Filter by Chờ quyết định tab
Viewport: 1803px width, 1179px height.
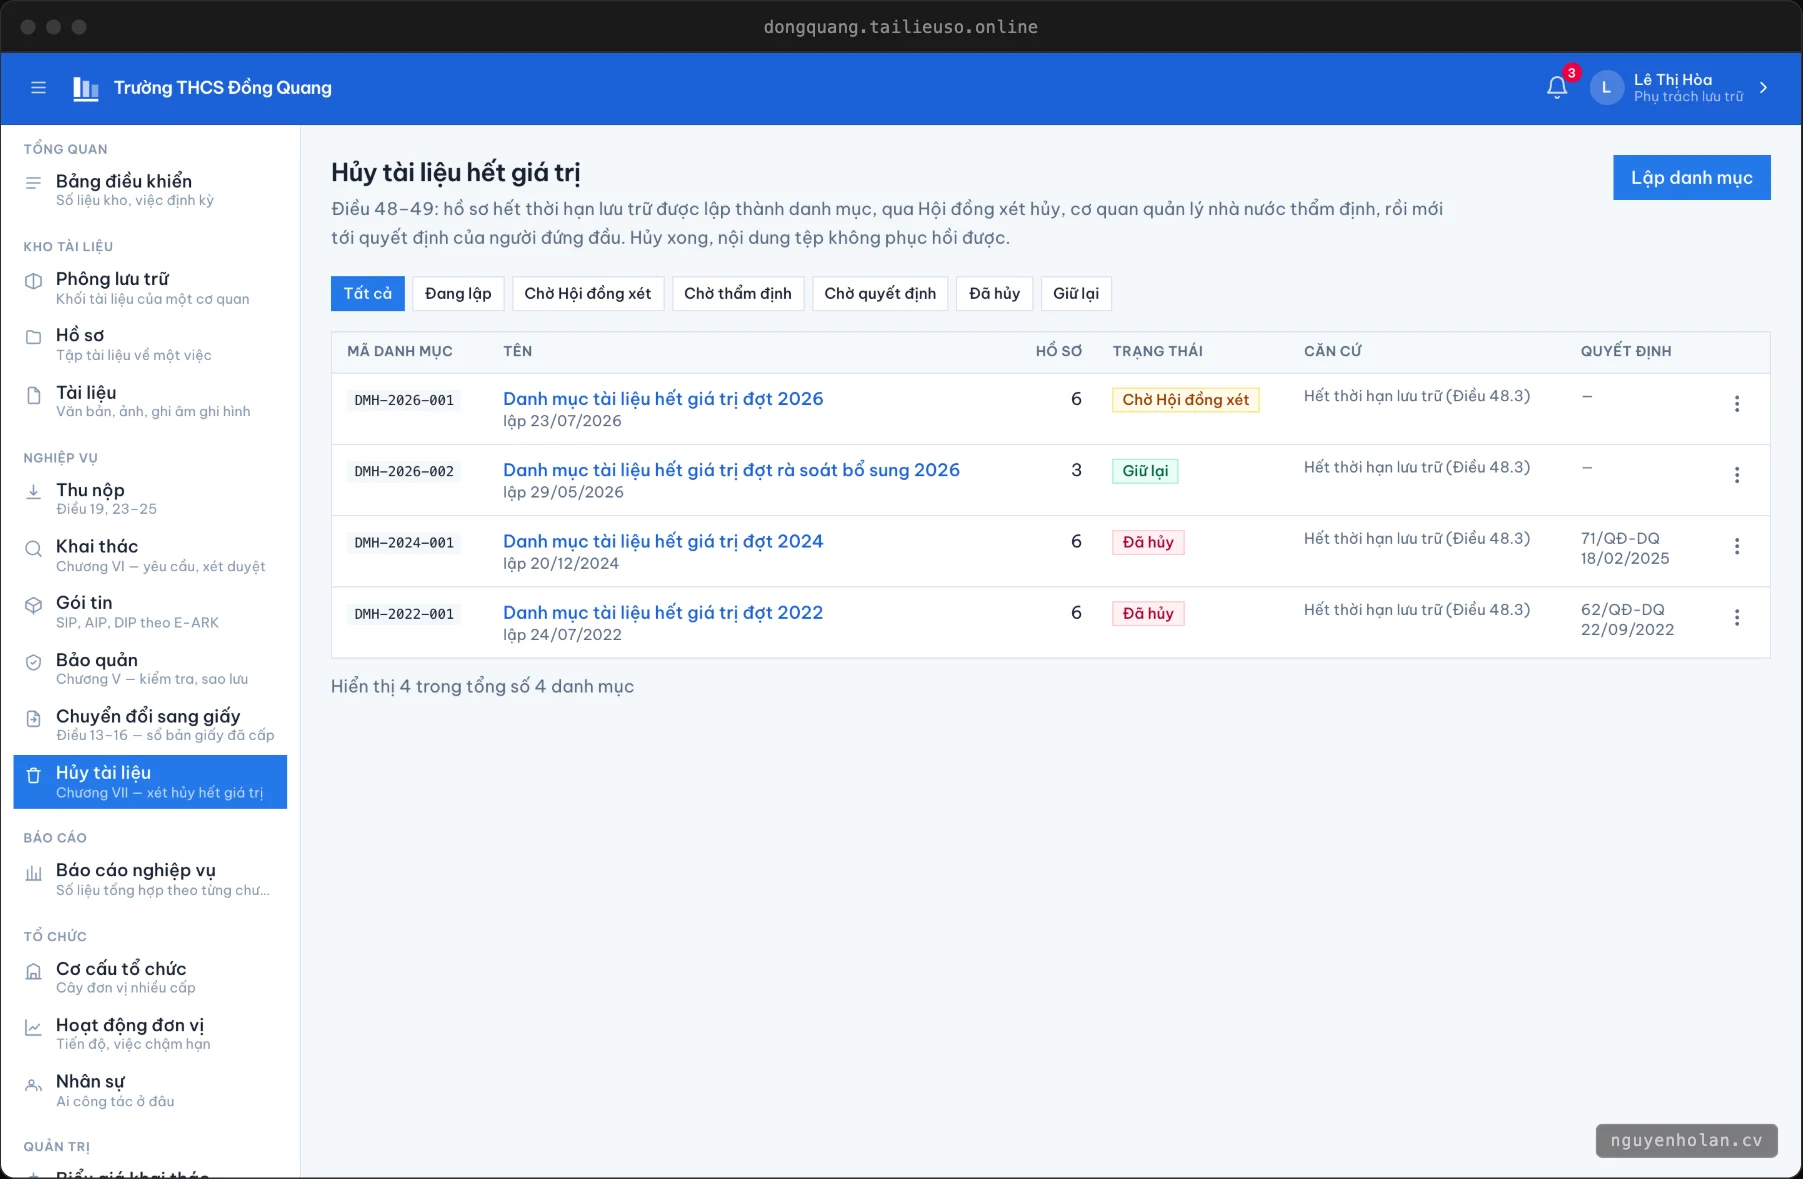pyautogui.click(x=880, y=293)
